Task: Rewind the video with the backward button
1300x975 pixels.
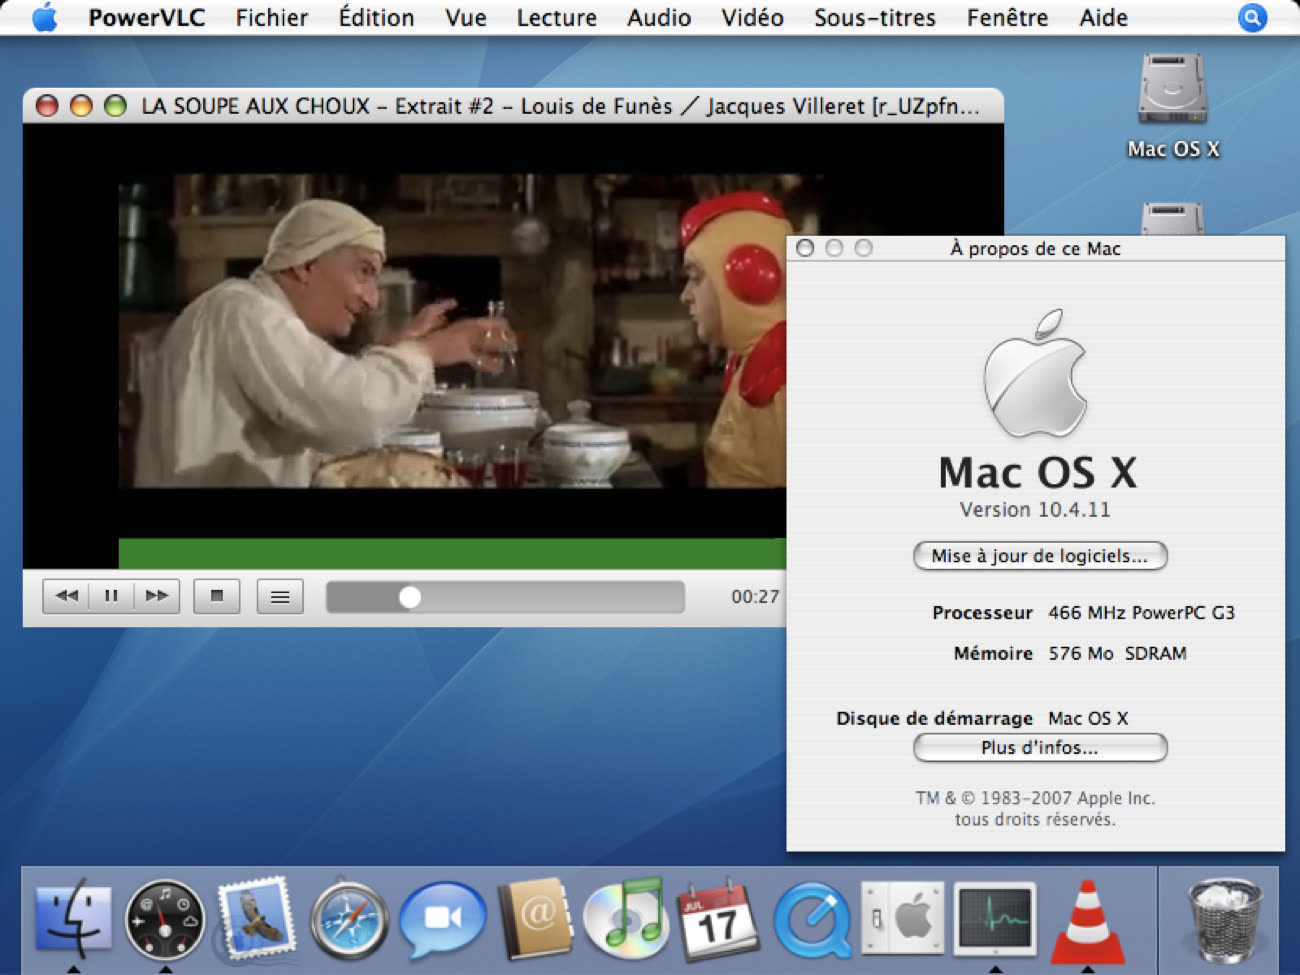Action: pos(66,596)
